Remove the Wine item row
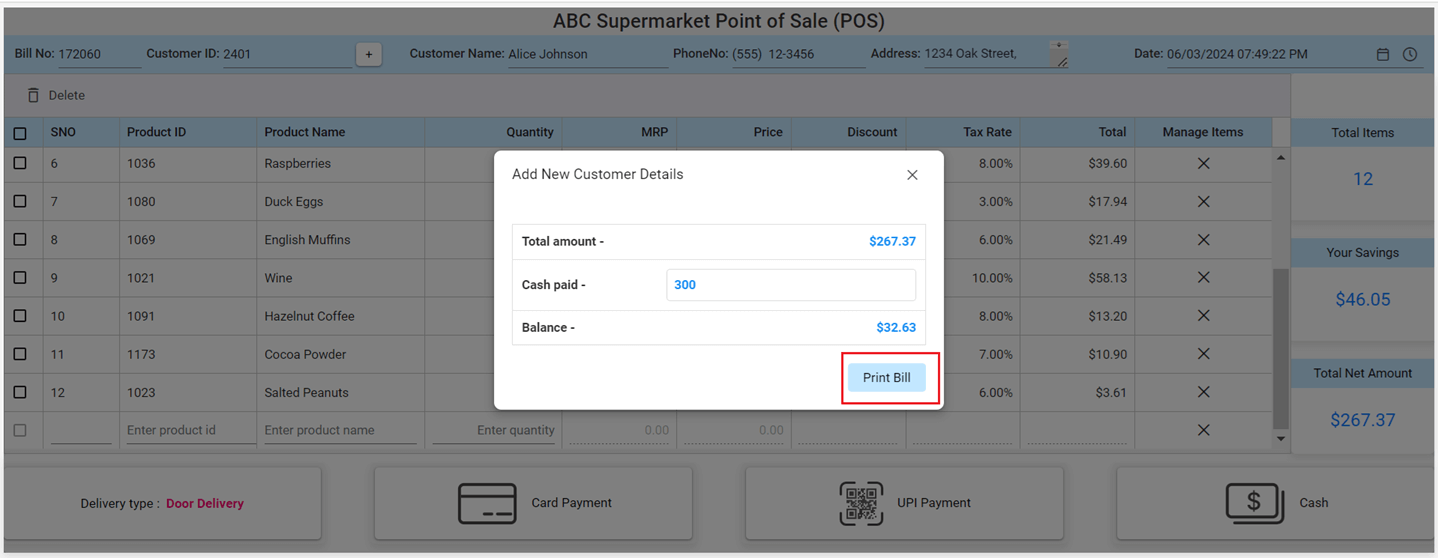 click(x=1203, y=278)
